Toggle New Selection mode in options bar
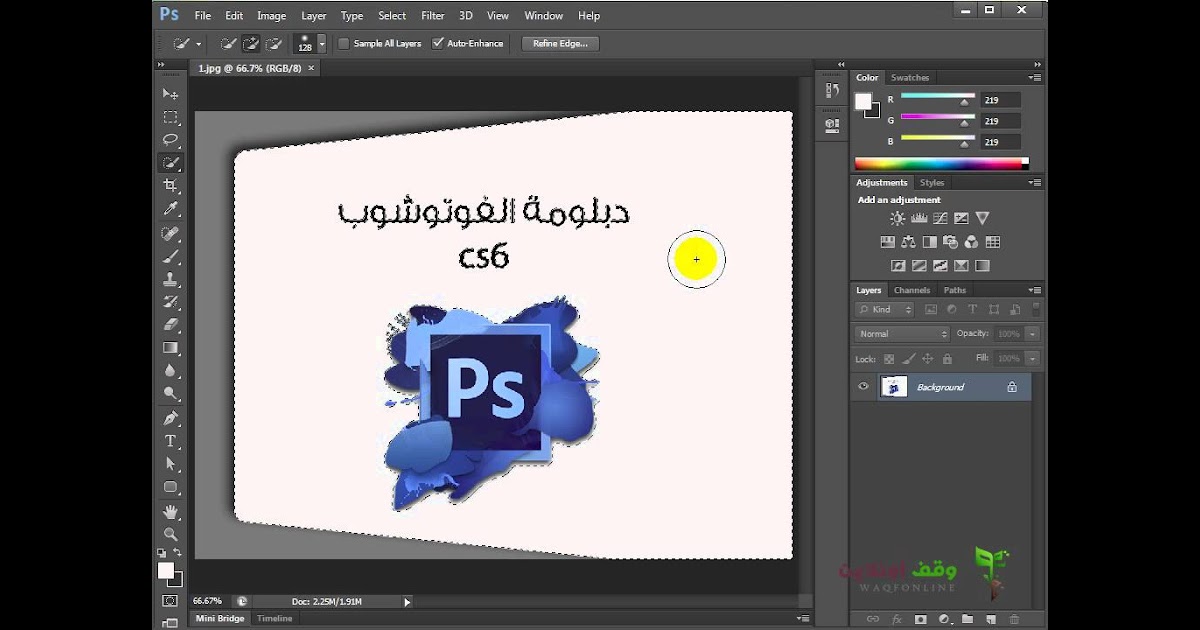Viewport: 1200px width, 630px height. tap(228, 44)
